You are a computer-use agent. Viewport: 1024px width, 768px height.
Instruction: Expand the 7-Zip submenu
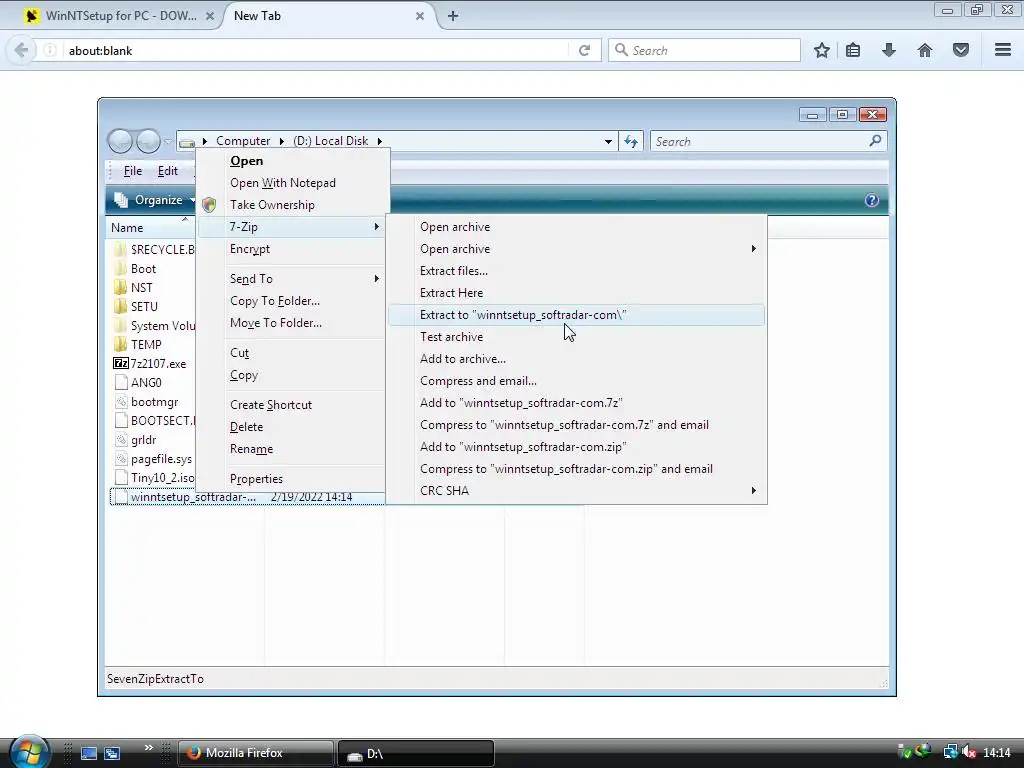(x=292, y=227)
